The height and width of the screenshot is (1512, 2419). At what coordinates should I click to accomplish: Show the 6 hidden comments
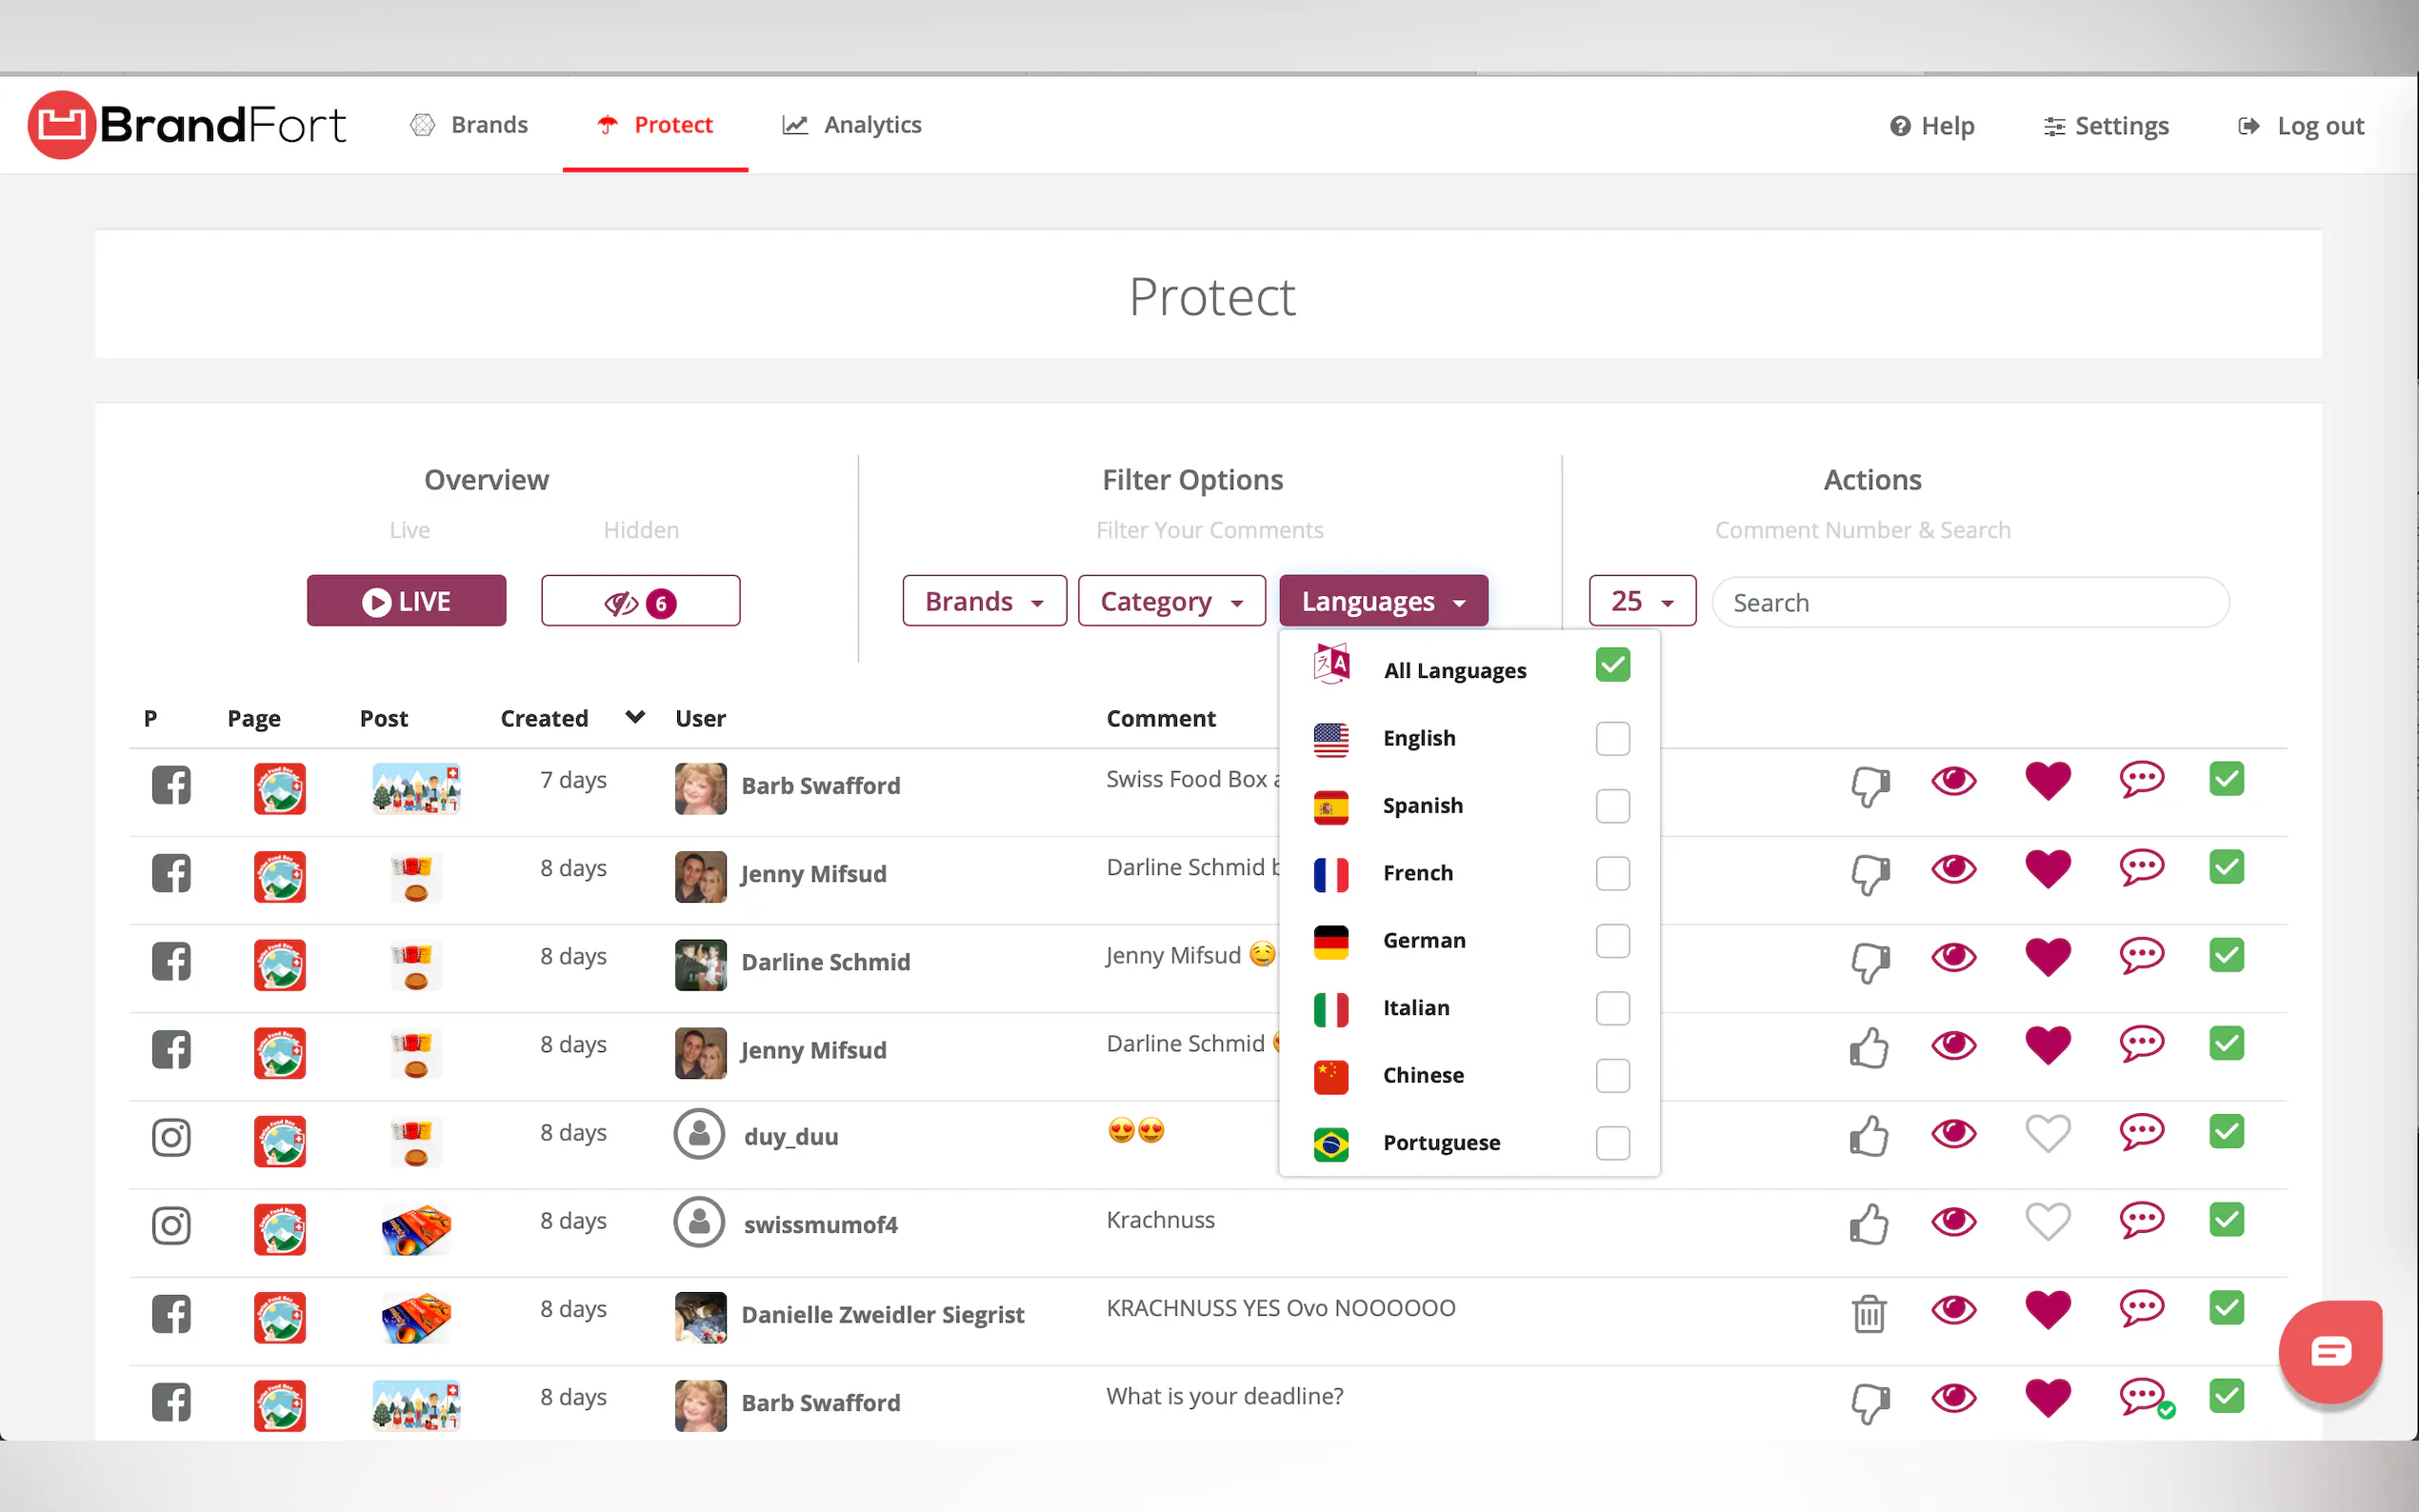(640, 601)
